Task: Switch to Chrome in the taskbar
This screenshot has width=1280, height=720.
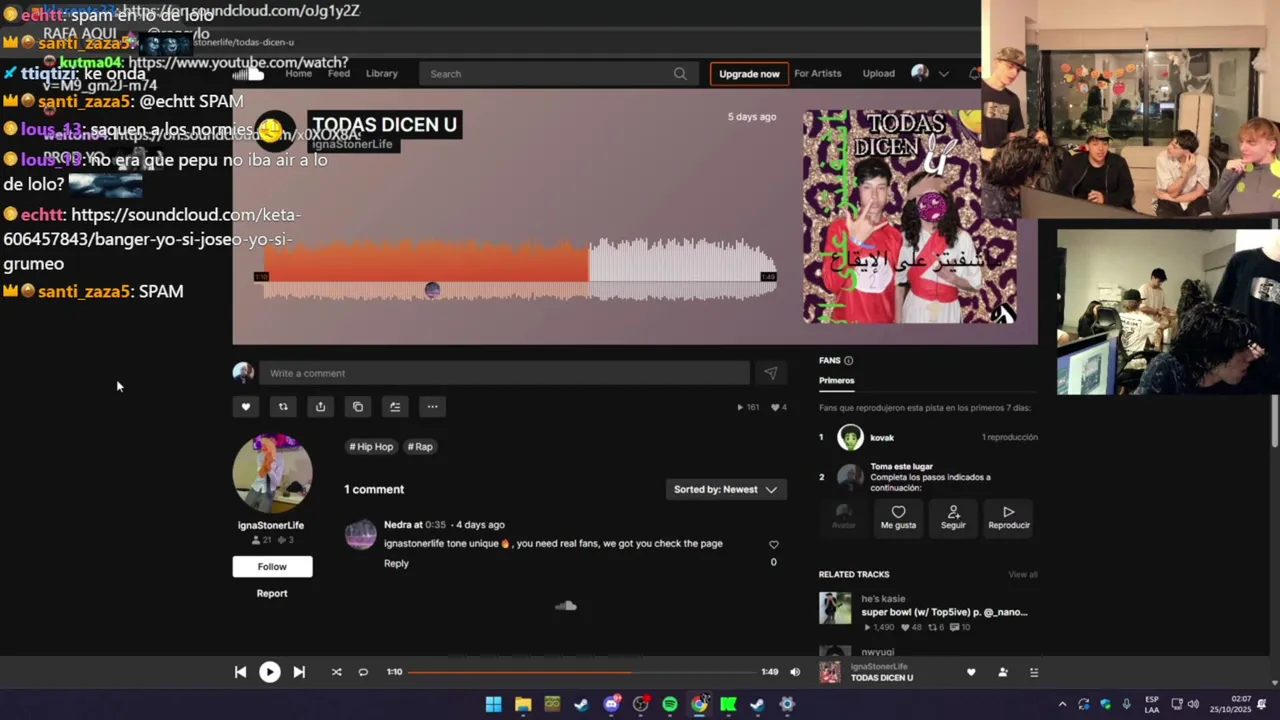Action: point(699,704)
